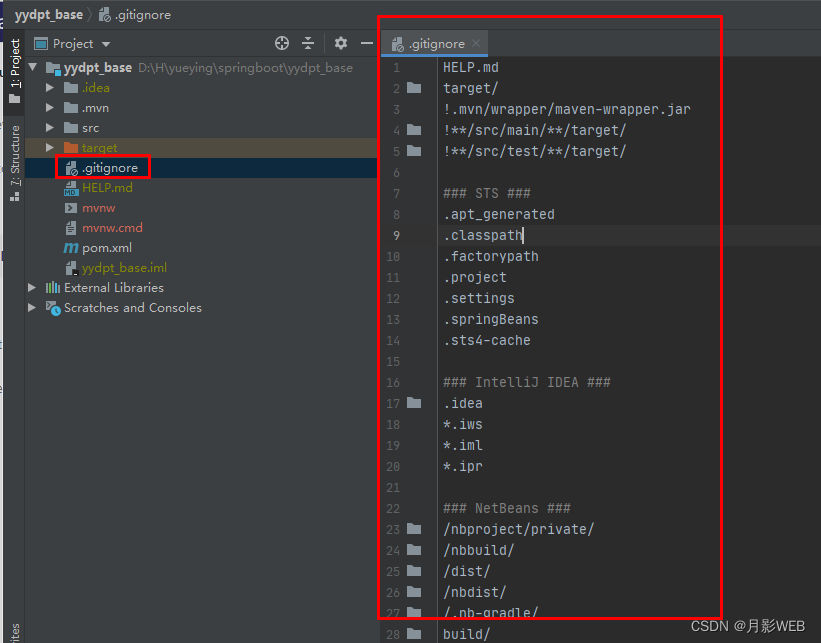Click the orange target folder icon
The image size is (821, 643).
pyautogui.click(x=71, y=147)
